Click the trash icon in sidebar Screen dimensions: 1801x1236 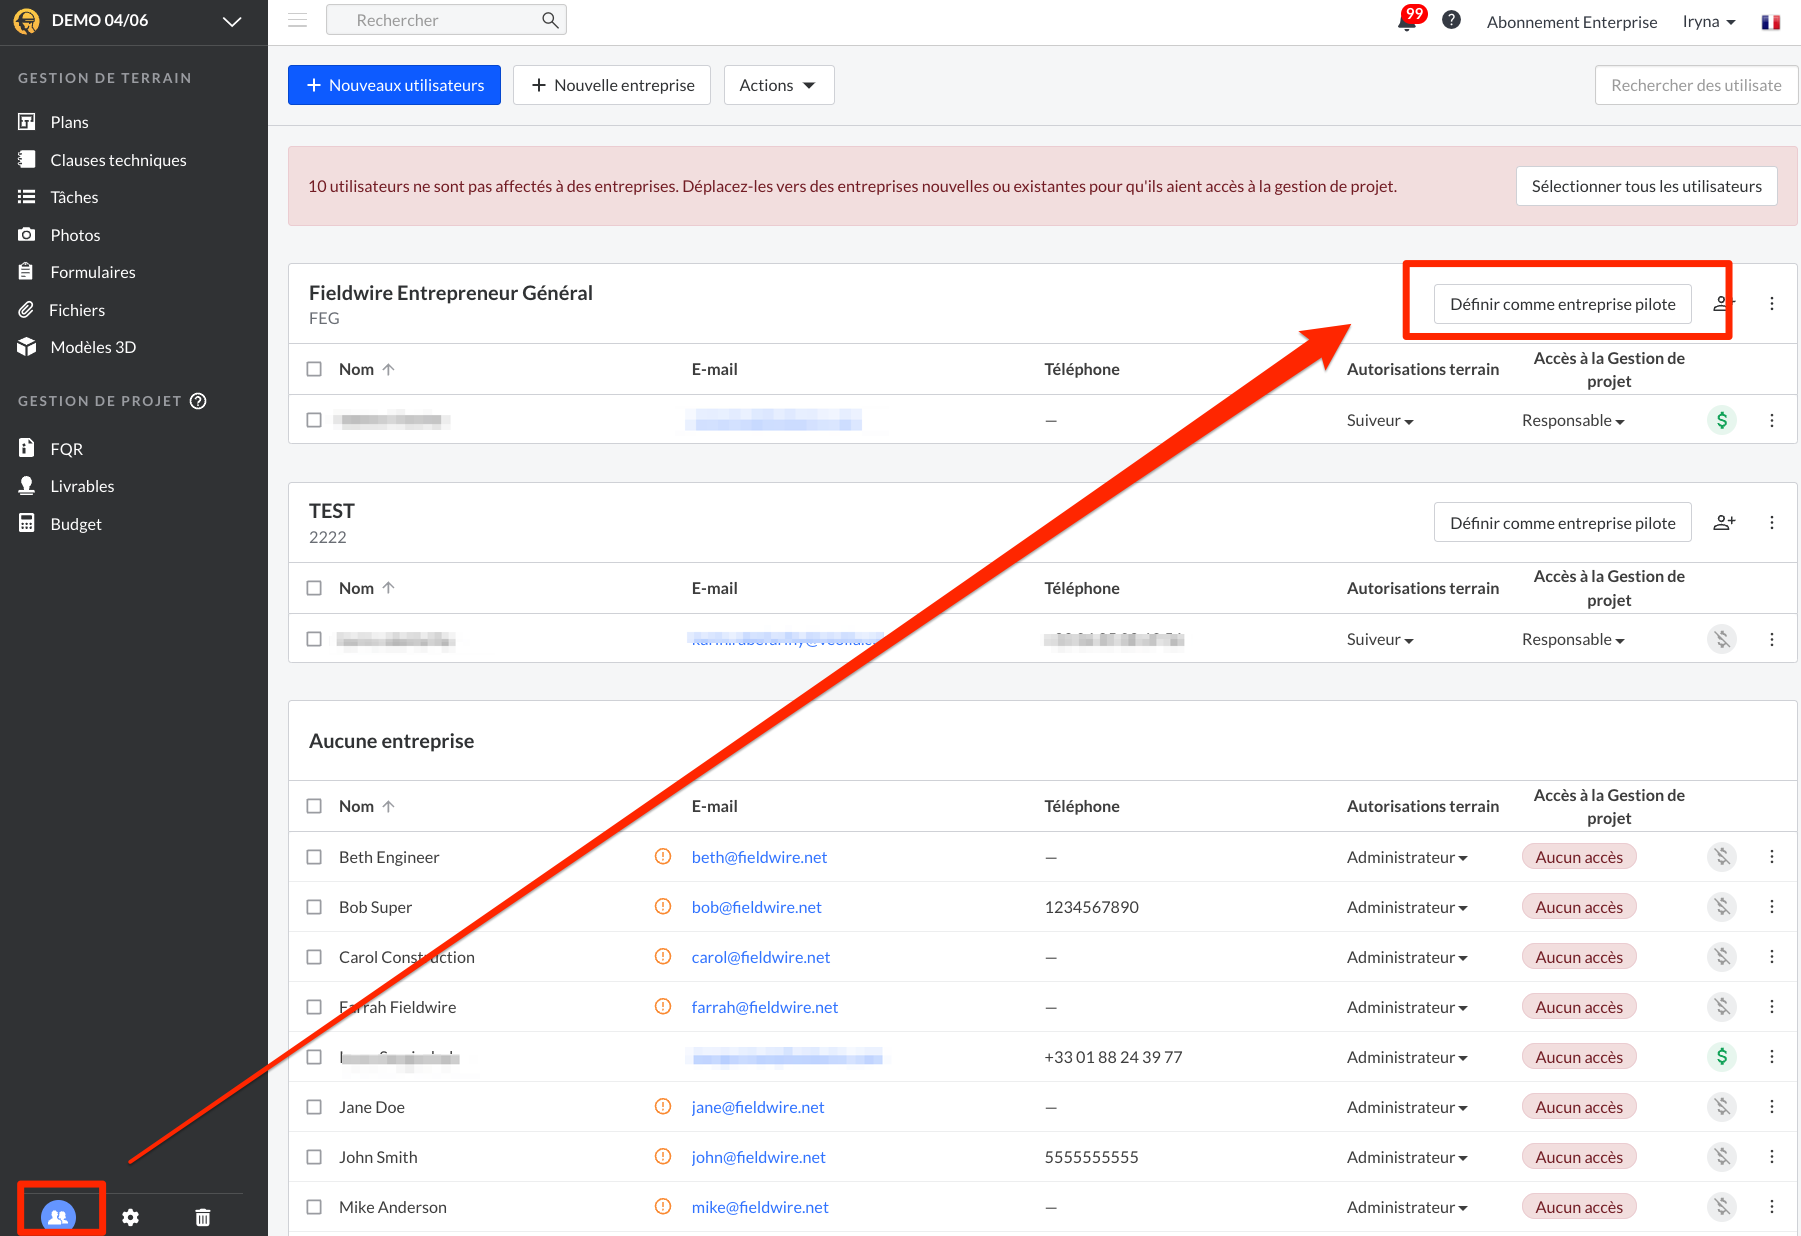coord(203,1217)
